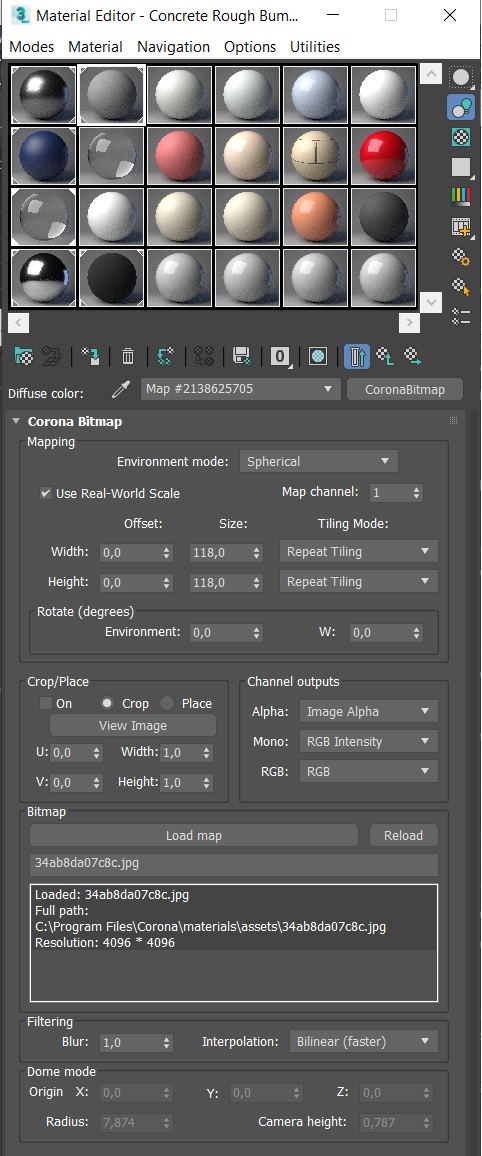This screenshot has width=482, height=1156.
Task: Toggle Use Real-World Scale checkbox
Action: pyautogui.click(x=46, y=493)
